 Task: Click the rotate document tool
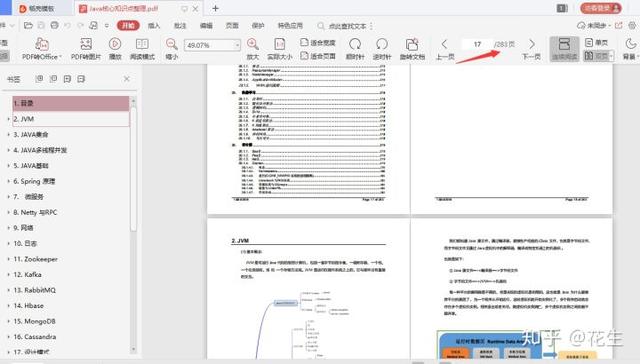point(412,49)
